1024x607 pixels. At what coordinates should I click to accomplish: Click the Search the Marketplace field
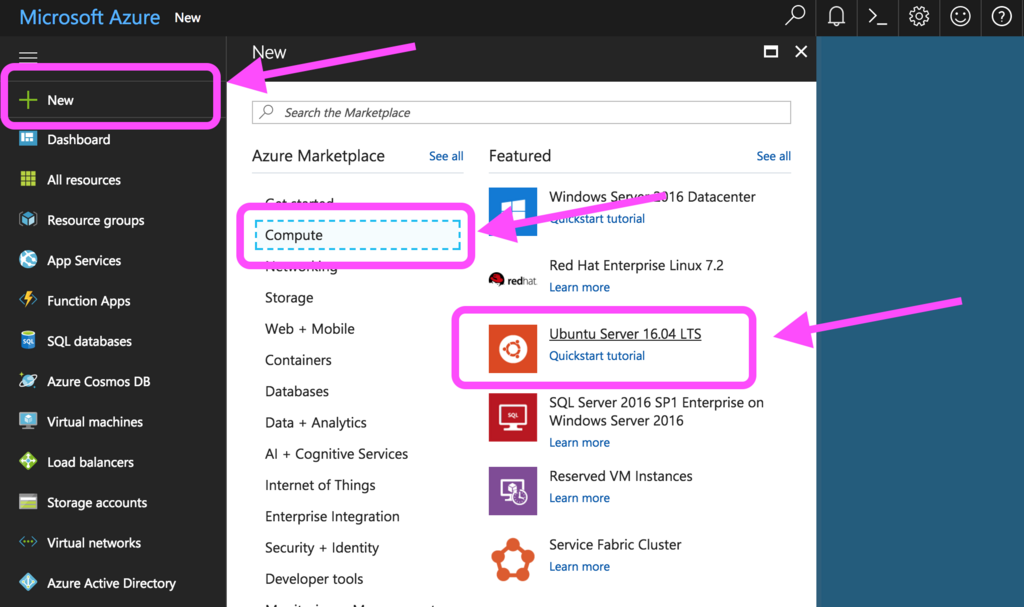(x=521, y=112)
